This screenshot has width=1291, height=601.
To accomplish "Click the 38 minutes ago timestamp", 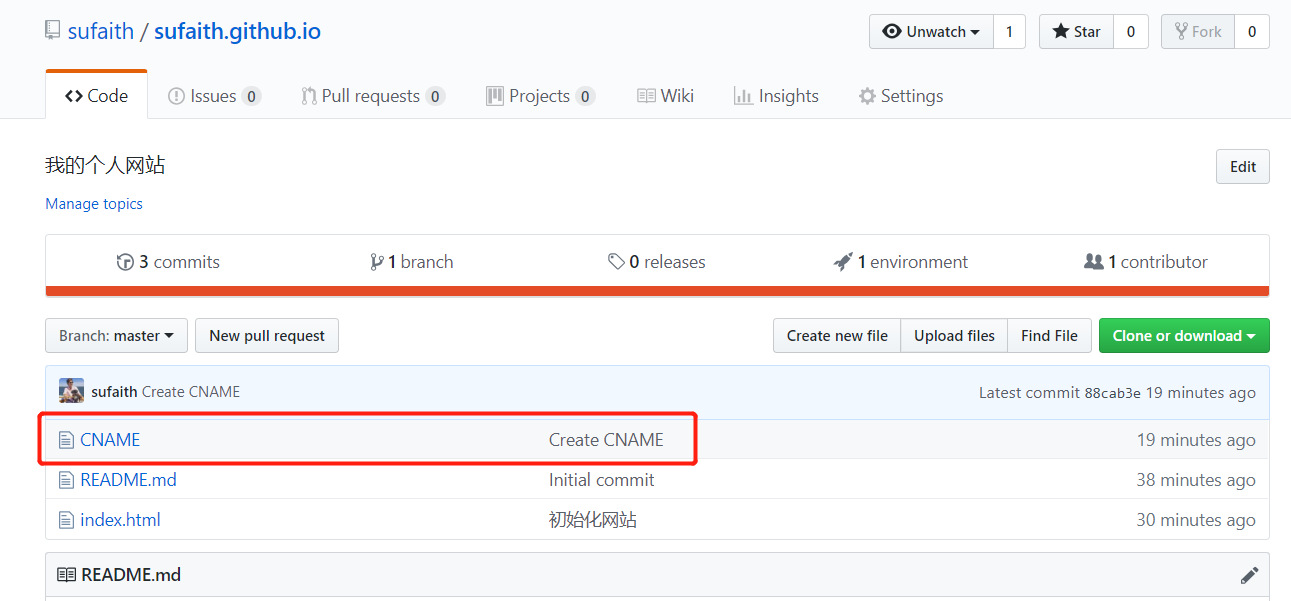I will click(x=1196, y=480).
